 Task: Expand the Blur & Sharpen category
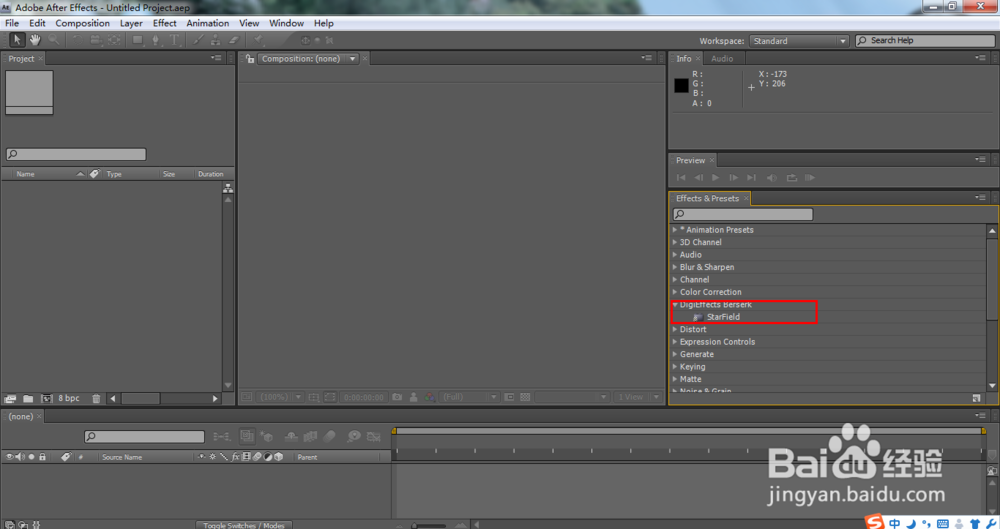pyautogui.click(x=675, y=267)
